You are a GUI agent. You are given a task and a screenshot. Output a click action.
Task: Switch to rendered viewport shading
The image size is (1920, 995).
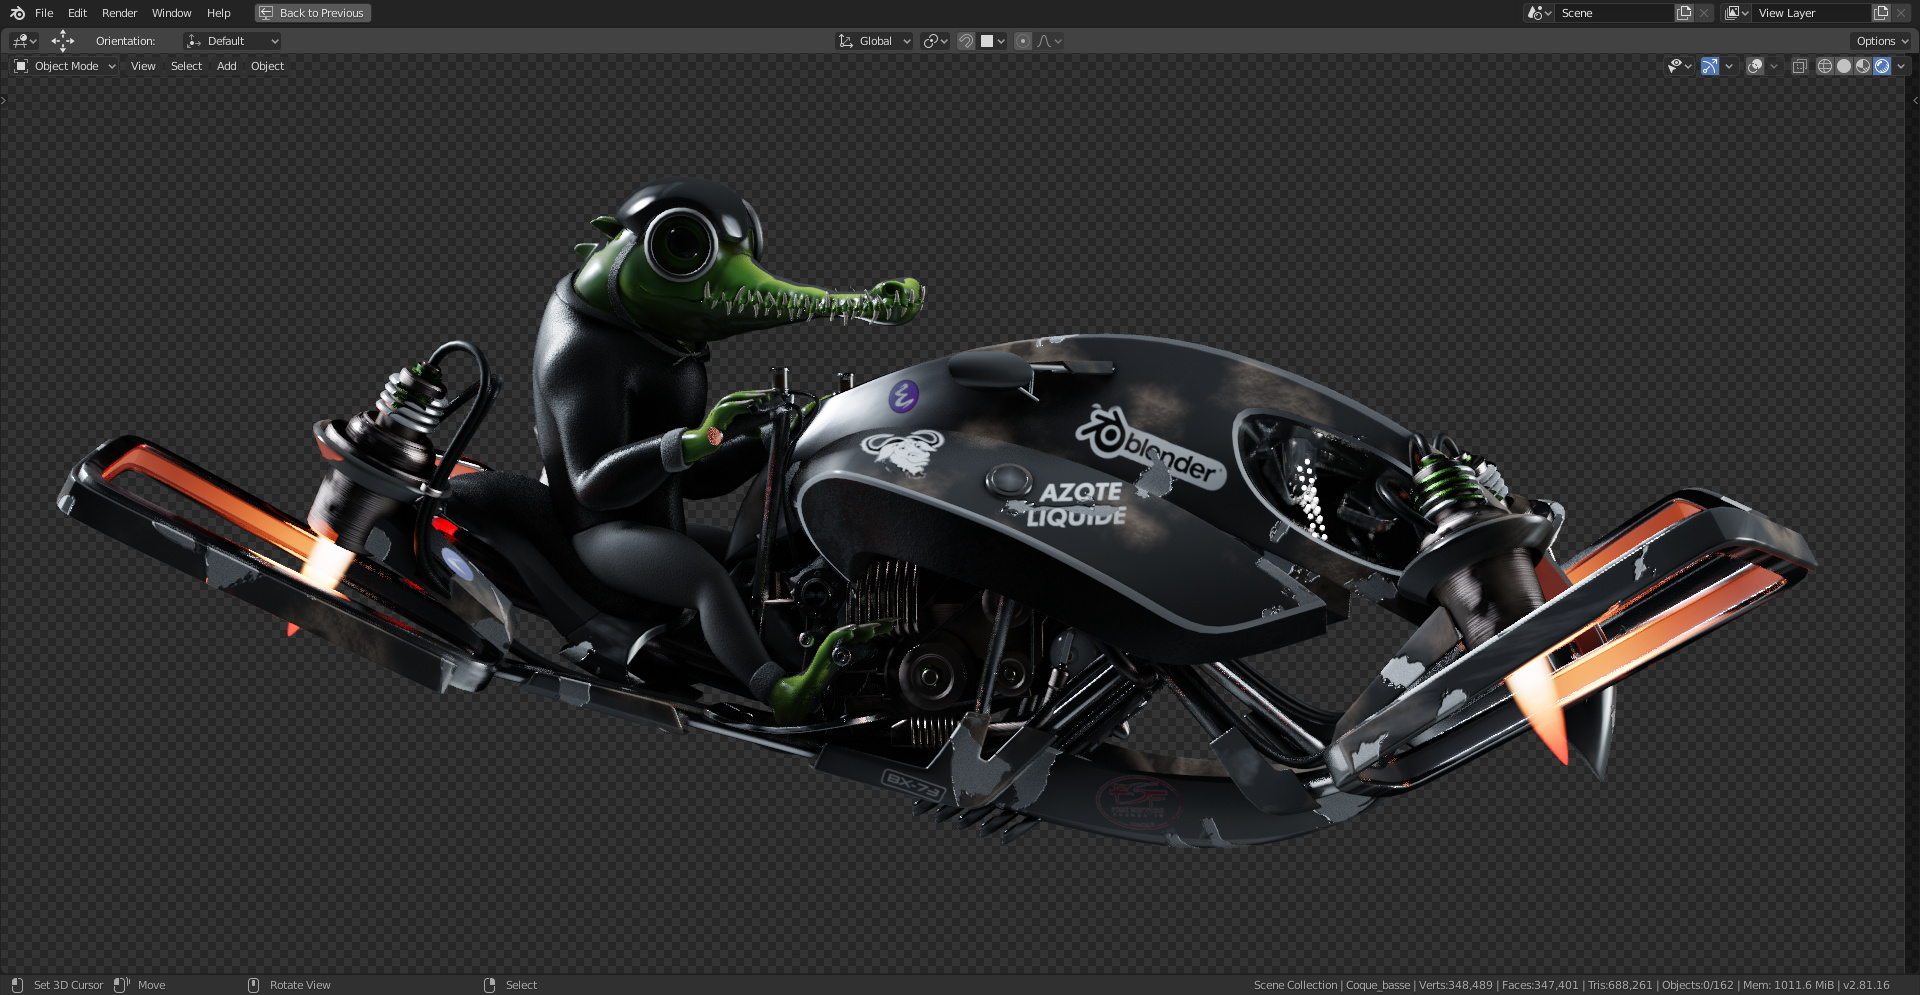click(1882, 66)
